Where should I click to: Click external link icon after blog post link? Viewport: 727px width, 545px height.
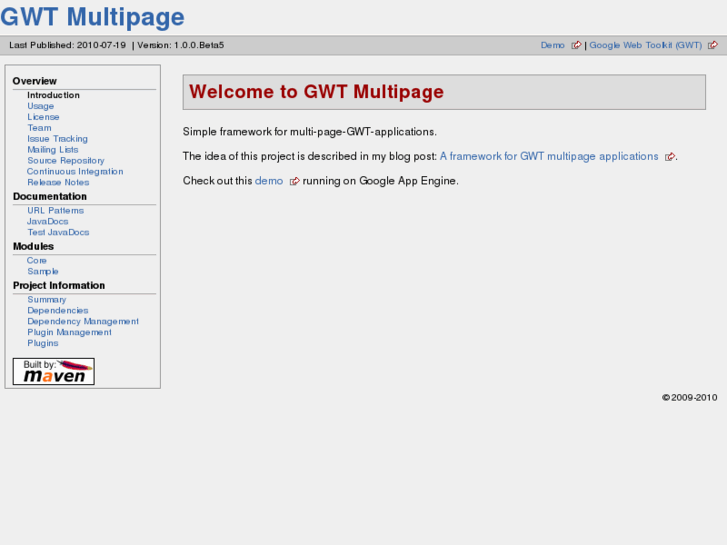[670, 157]
